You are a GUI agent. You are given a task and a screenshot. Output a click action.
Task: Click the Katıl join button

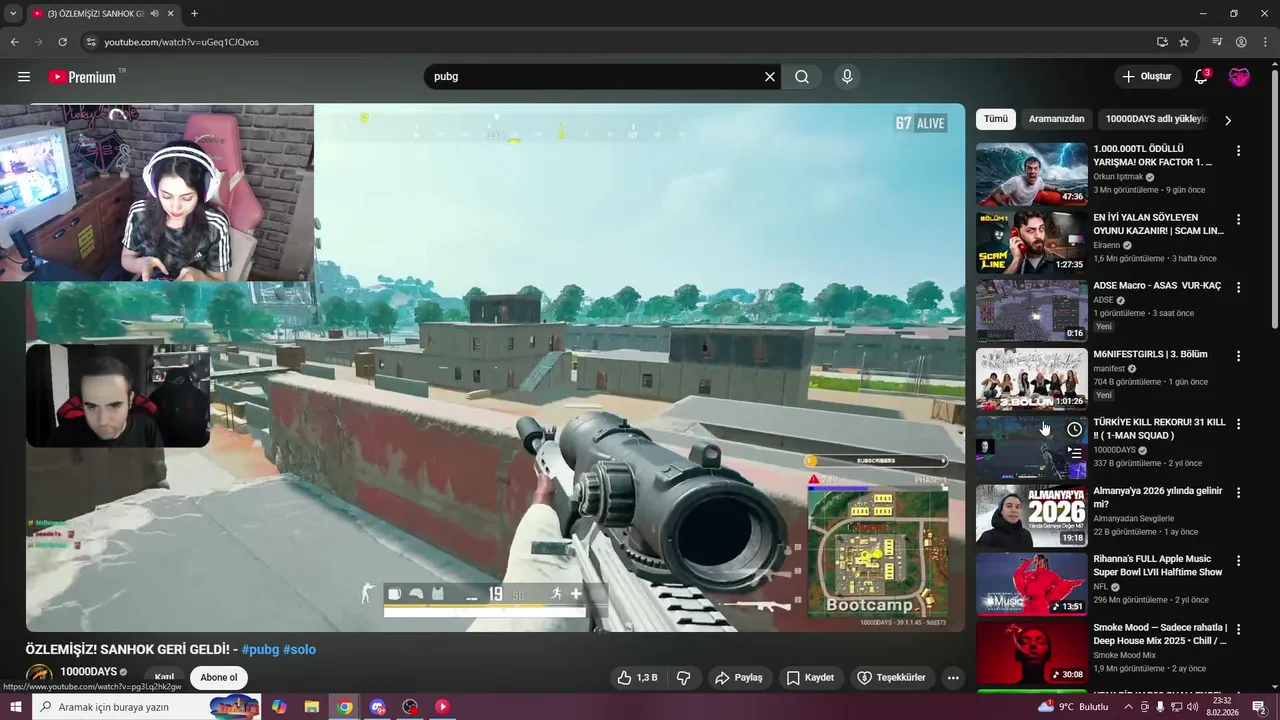[164, 677]
